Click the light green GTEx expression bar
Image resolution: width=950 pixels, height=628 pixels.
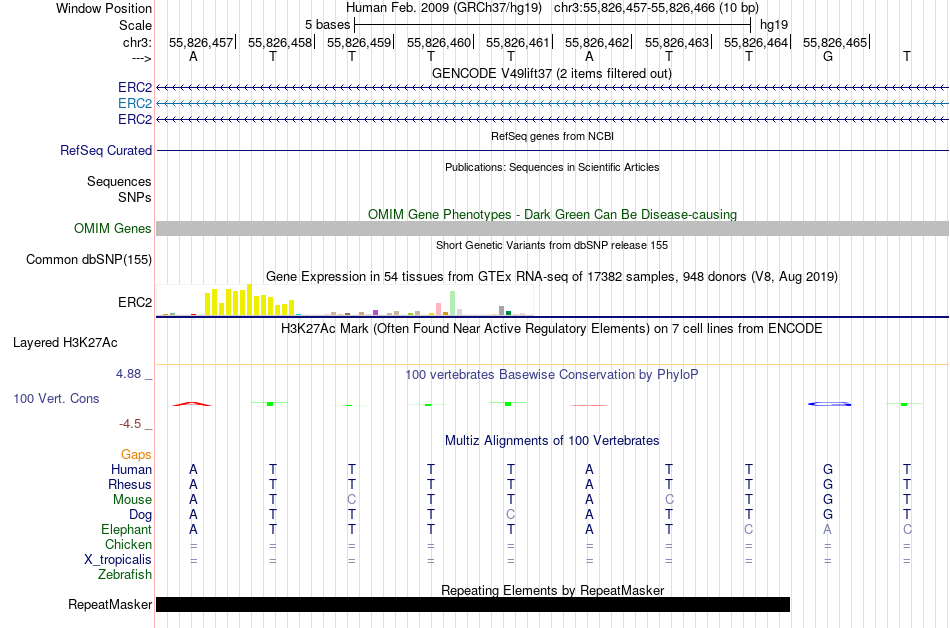point(453,303)
